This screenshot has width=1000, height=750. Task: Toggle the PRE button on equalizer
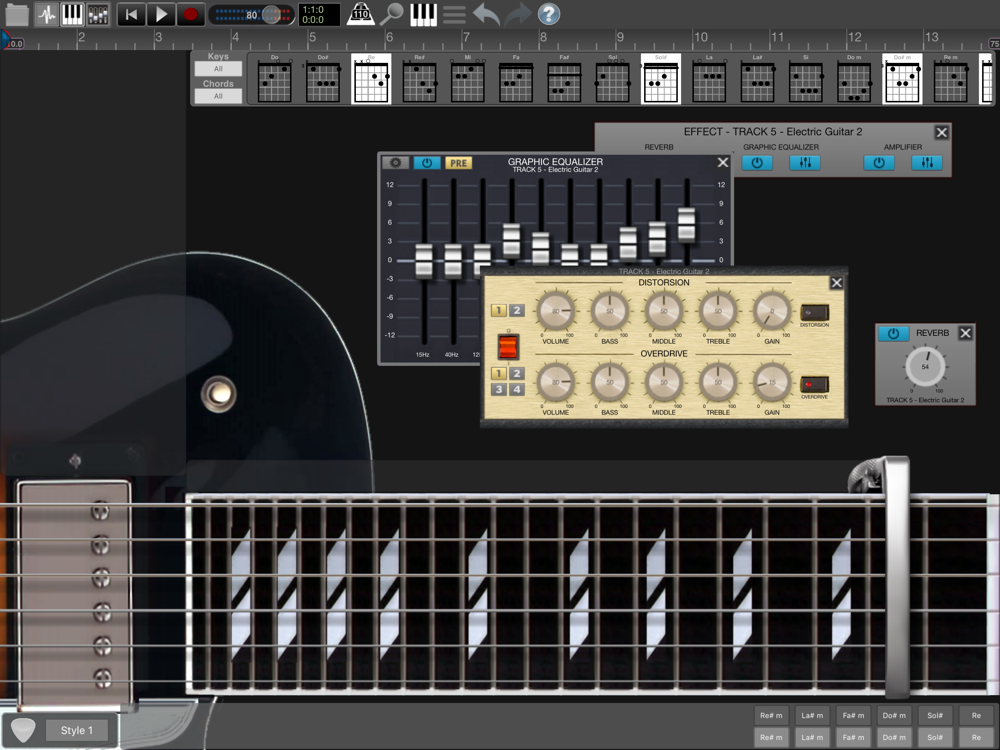(x=458, y=163)
